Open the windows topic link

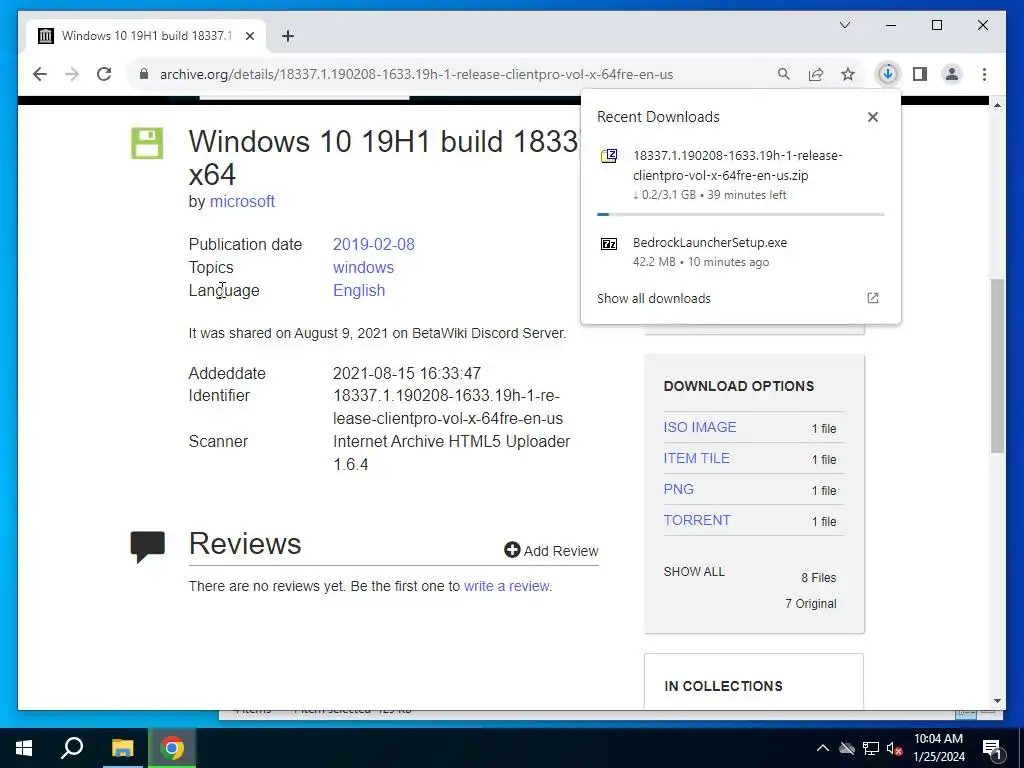[363, 267]
